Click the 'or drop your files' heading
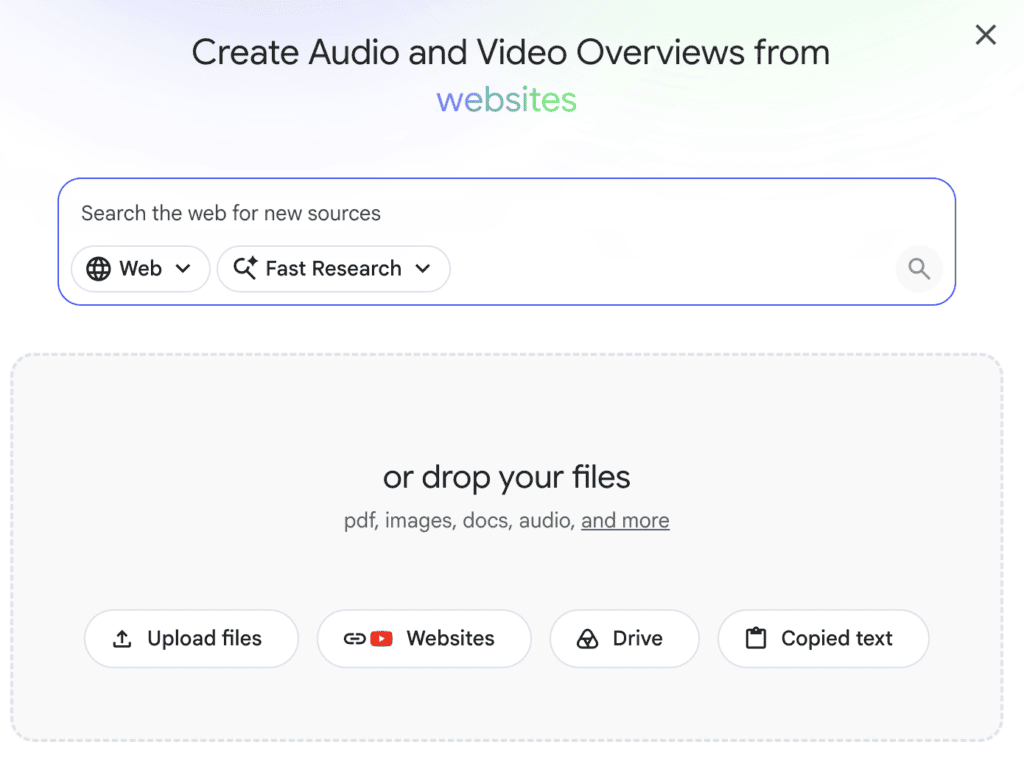The image size is (1024, 775). 507,477
